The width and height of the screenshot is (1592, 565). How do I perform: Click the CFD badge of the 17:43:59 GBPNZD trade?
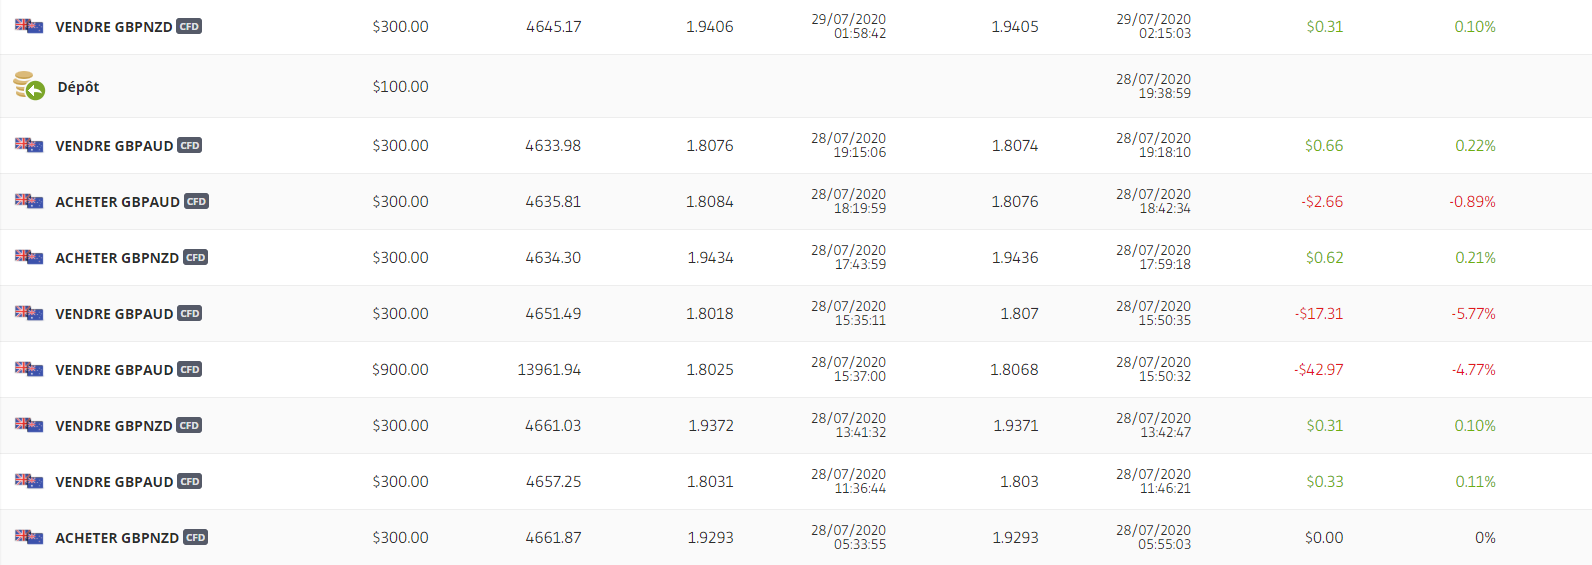pyautogui.click(x=196, y=258)
